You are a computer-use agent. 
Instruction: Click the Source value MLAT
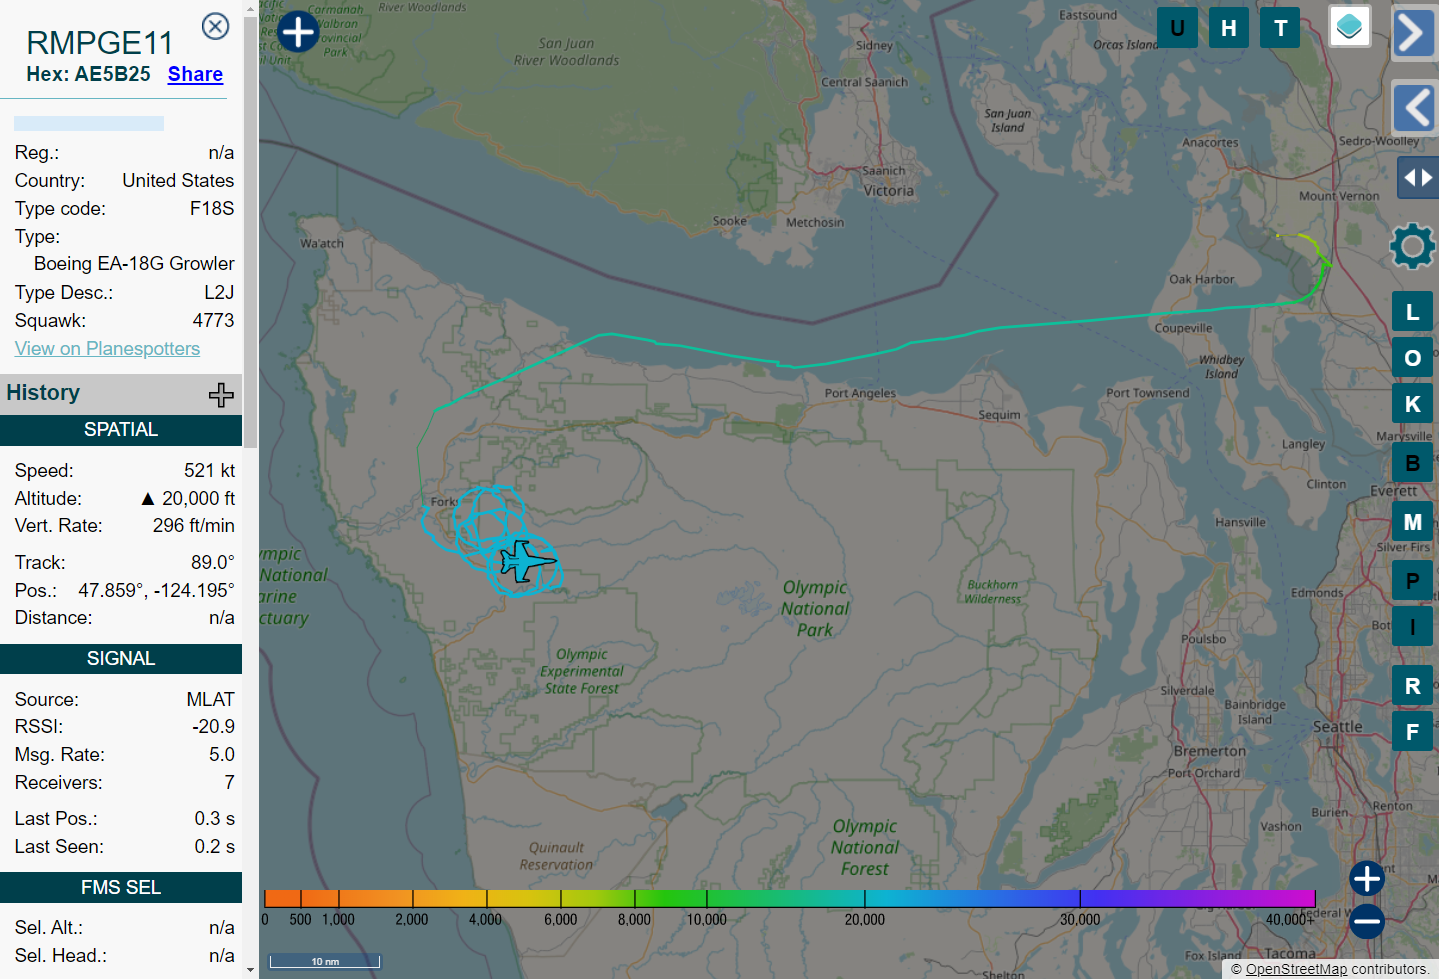(x=210, y=700)
